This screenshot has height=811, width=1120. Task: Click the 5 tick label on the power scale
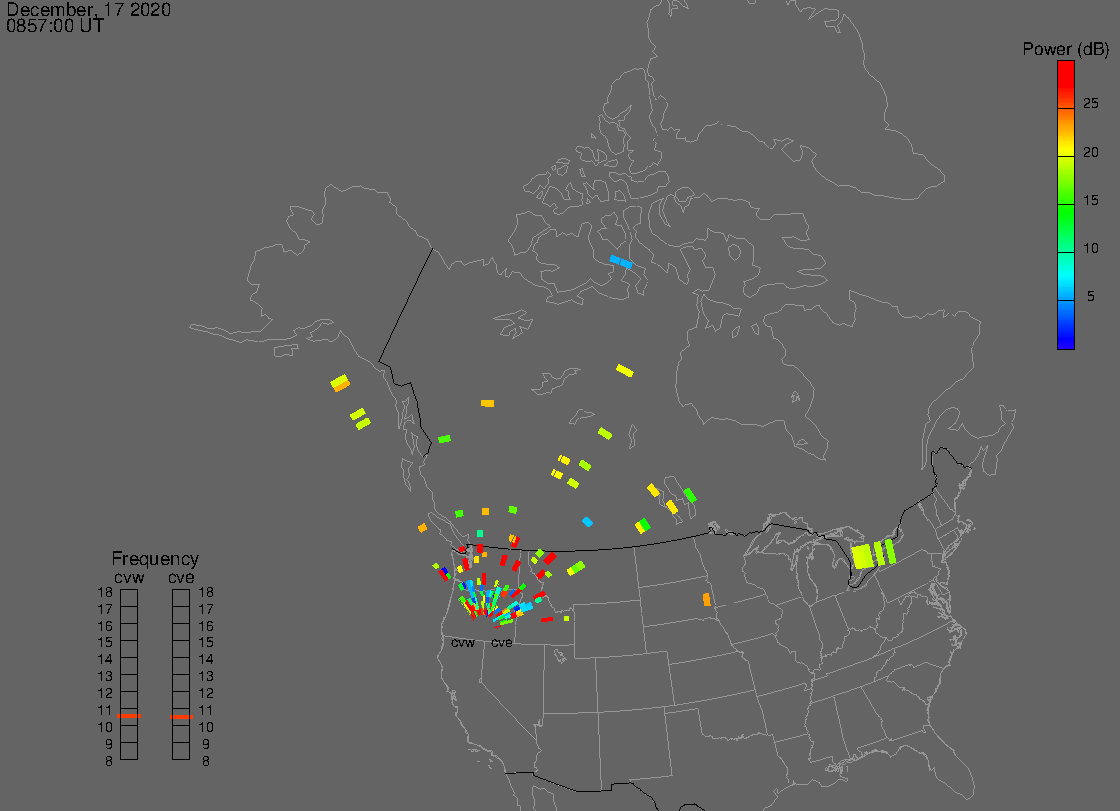tap(1090, 296)
